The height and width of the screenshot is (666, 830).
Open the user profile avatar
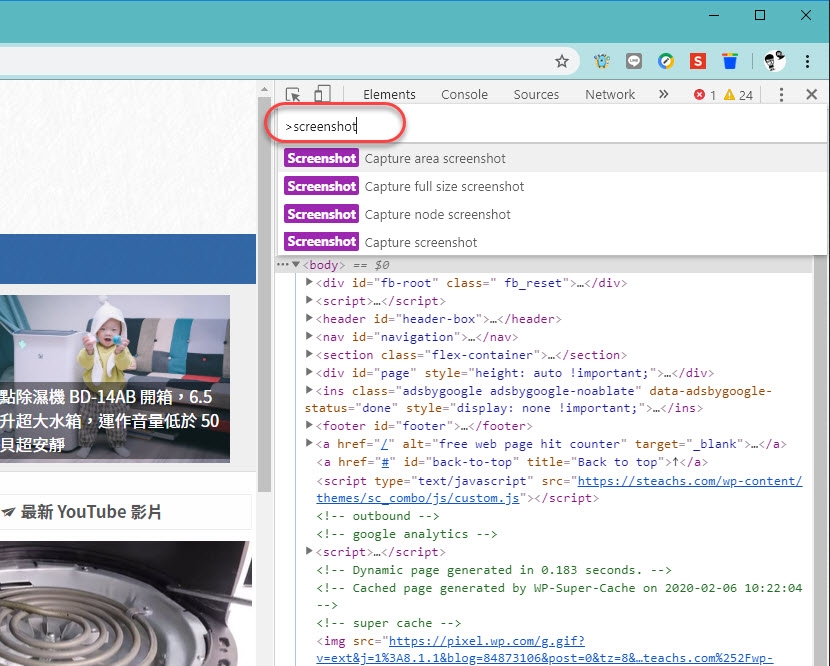775,61
